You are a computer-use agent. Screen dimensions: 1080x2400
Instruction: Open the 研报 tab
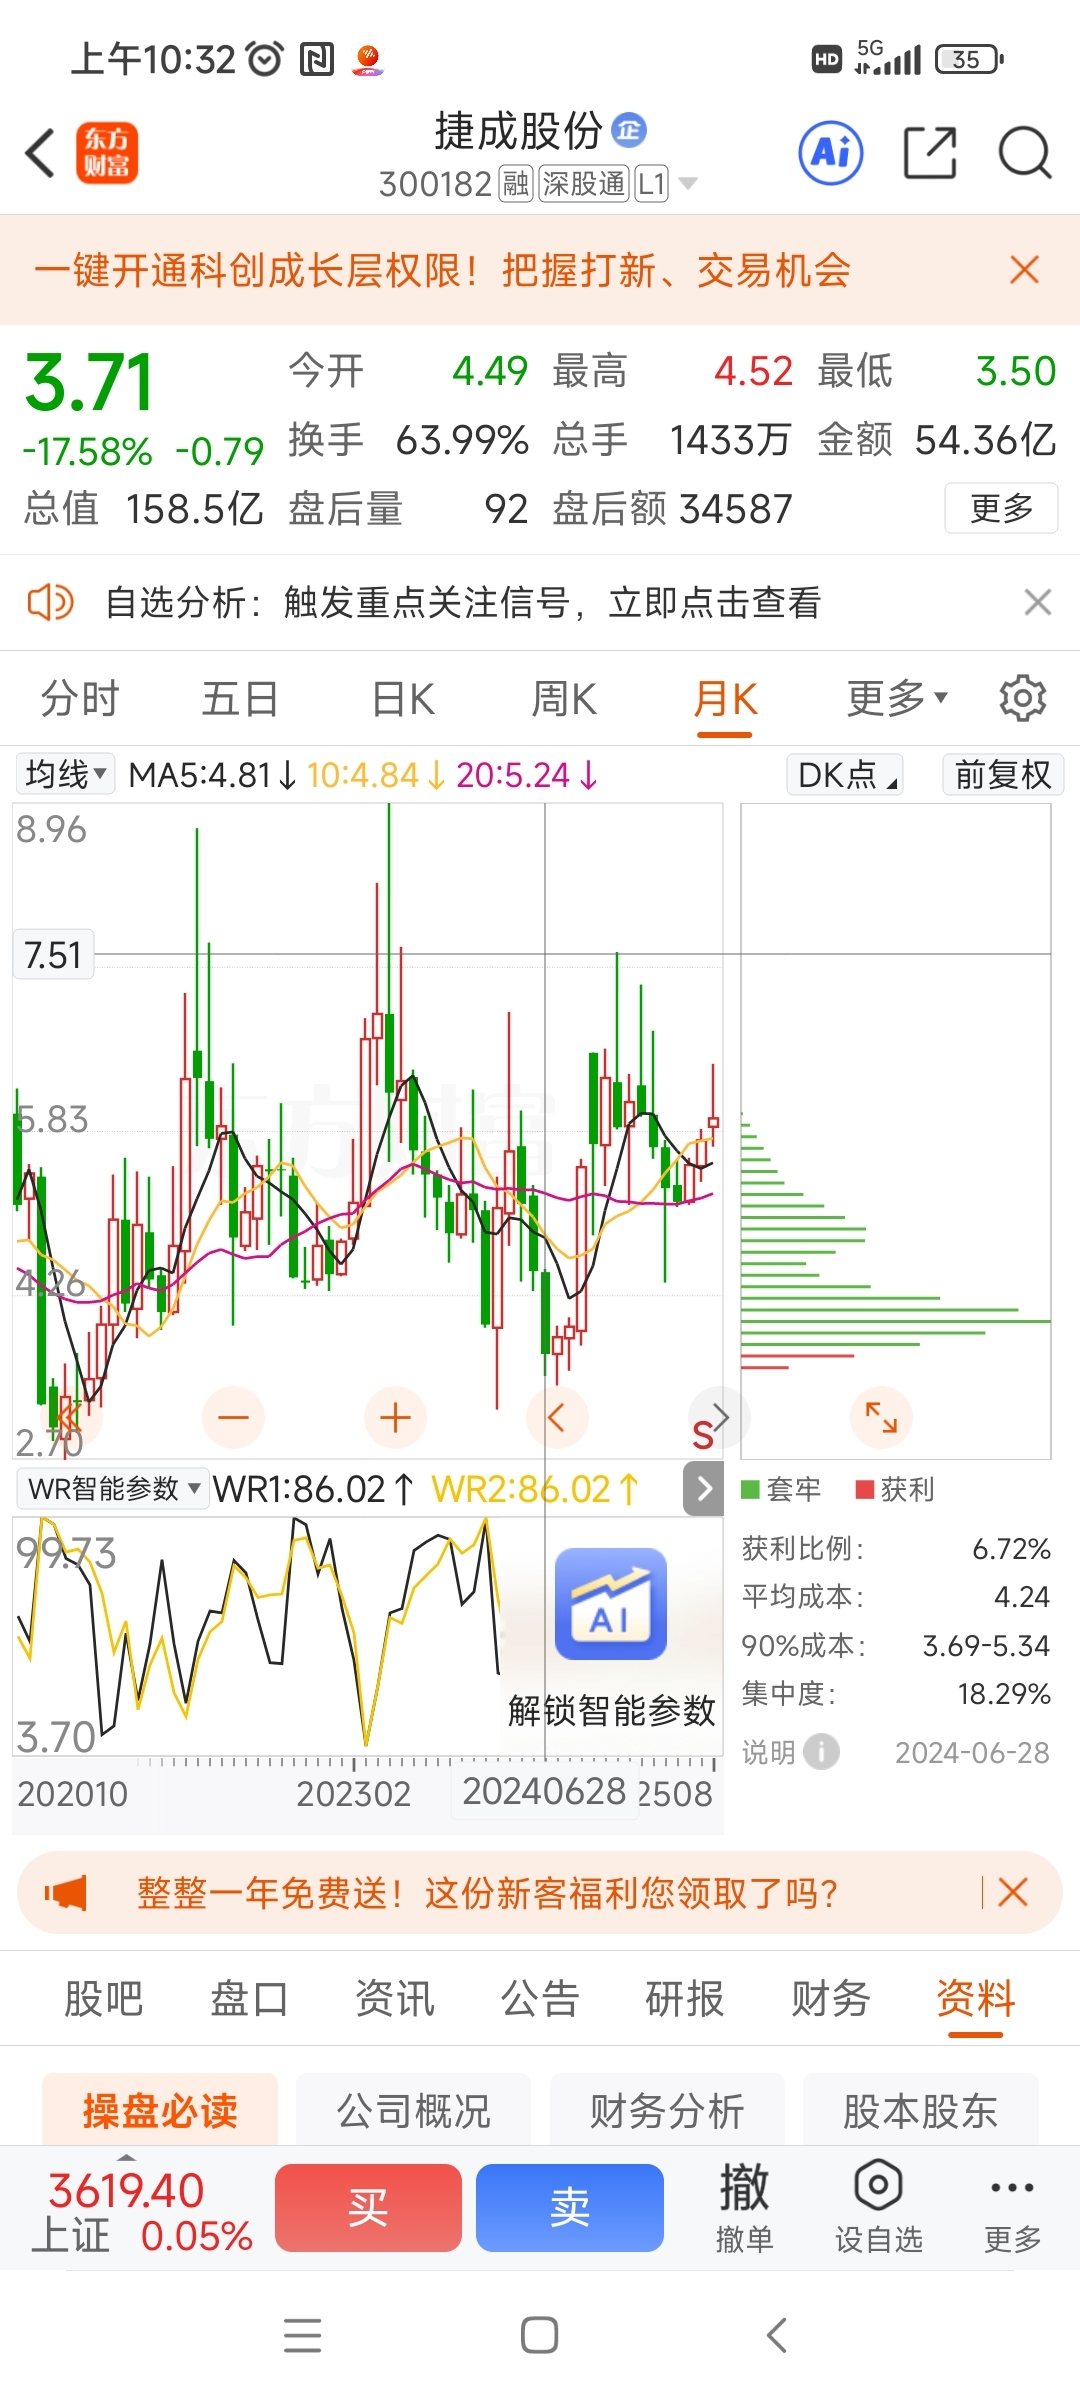685,1998
